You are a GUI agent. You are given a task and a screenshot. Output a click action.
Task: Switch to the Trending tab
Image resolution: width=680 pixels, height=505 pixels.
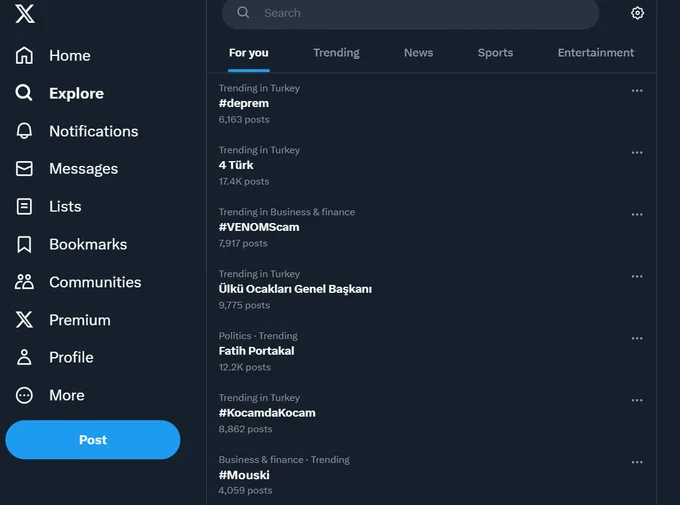pos(337,53)
